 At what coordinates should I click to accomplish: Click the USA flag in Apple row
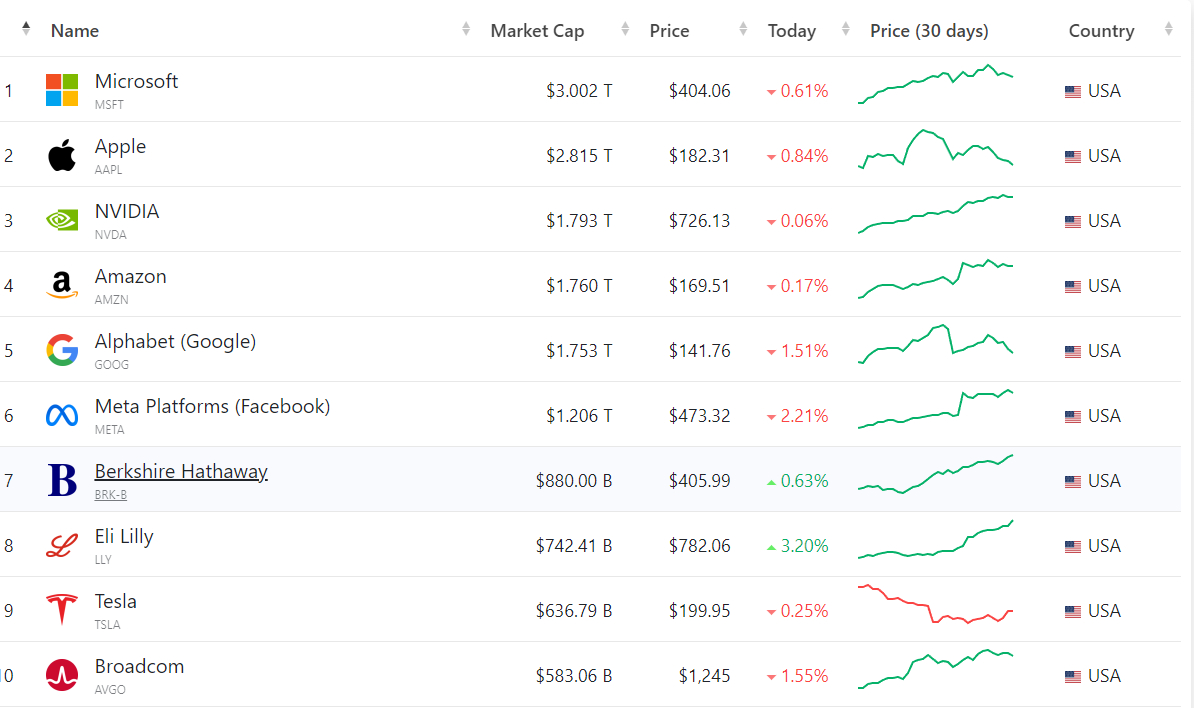(1073, 156)
